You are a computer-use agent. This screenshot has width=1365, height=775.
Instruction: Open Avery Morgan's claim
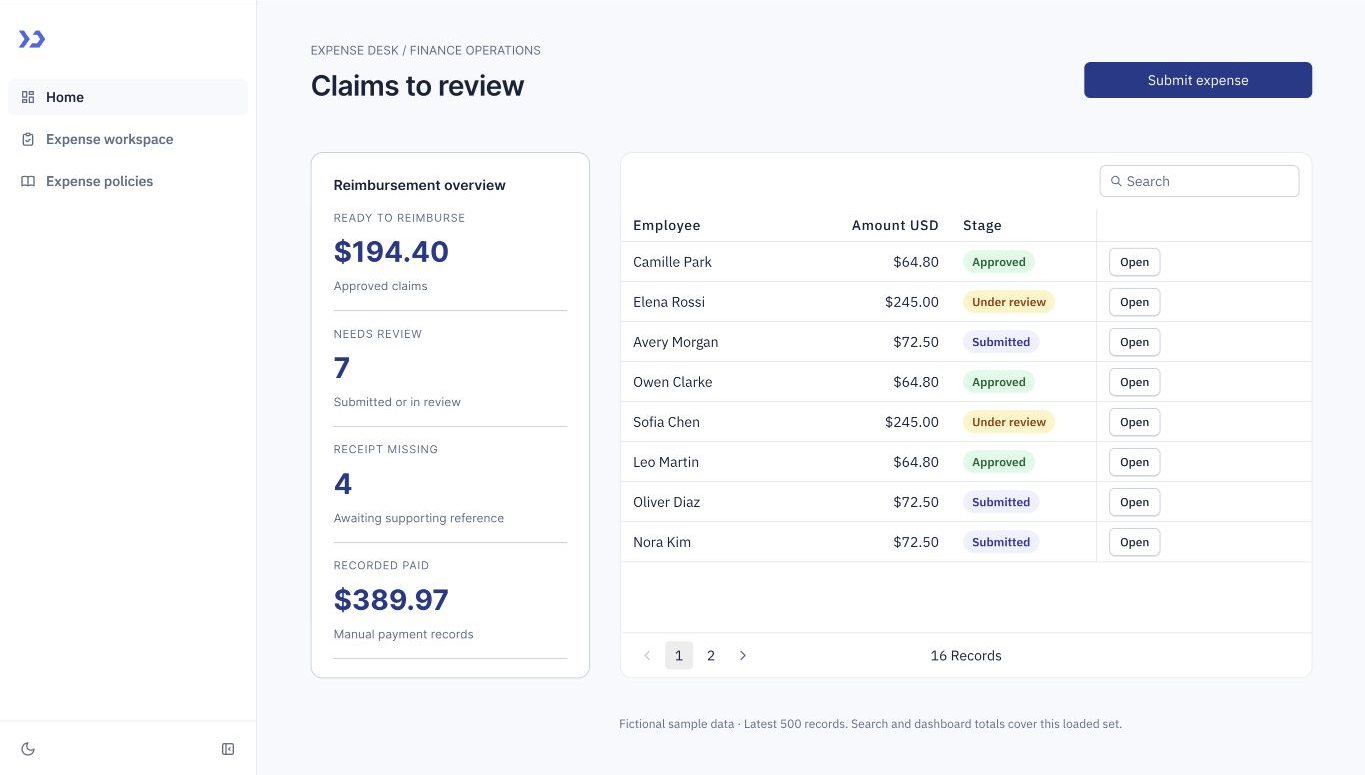pyautogui.click(x=1134, y=342)
